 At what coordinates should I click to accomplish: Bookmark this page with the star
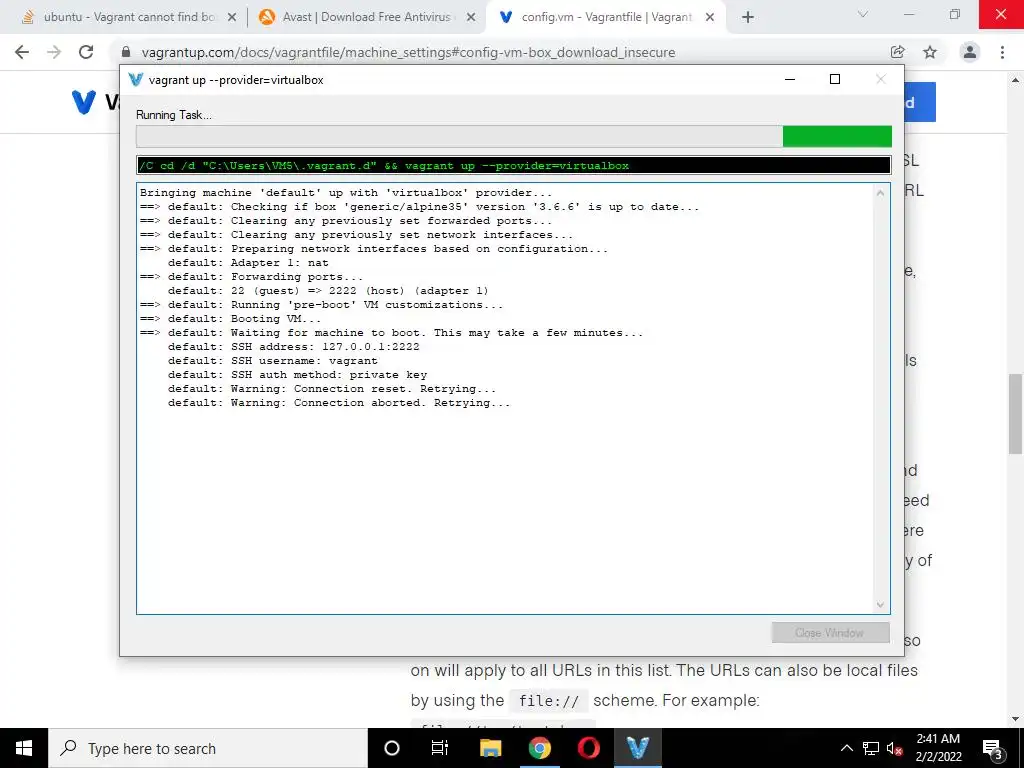(x=930, y=52)
